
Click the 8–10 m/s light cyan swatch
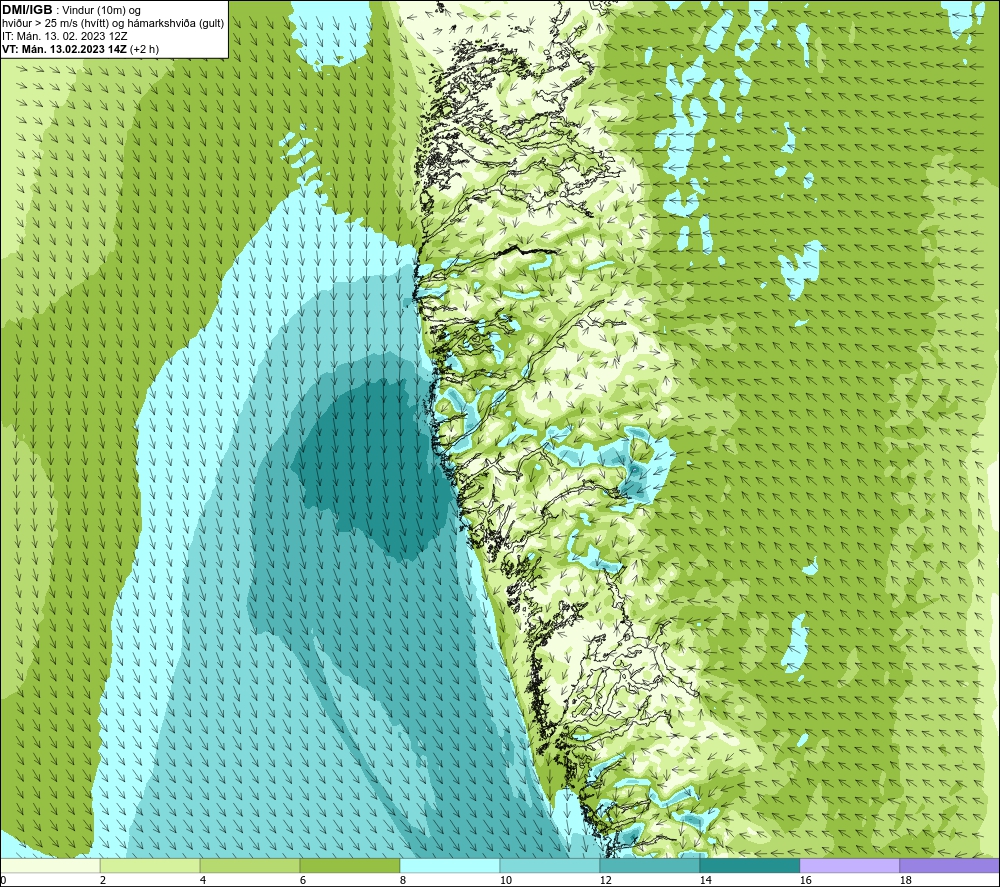450,865
